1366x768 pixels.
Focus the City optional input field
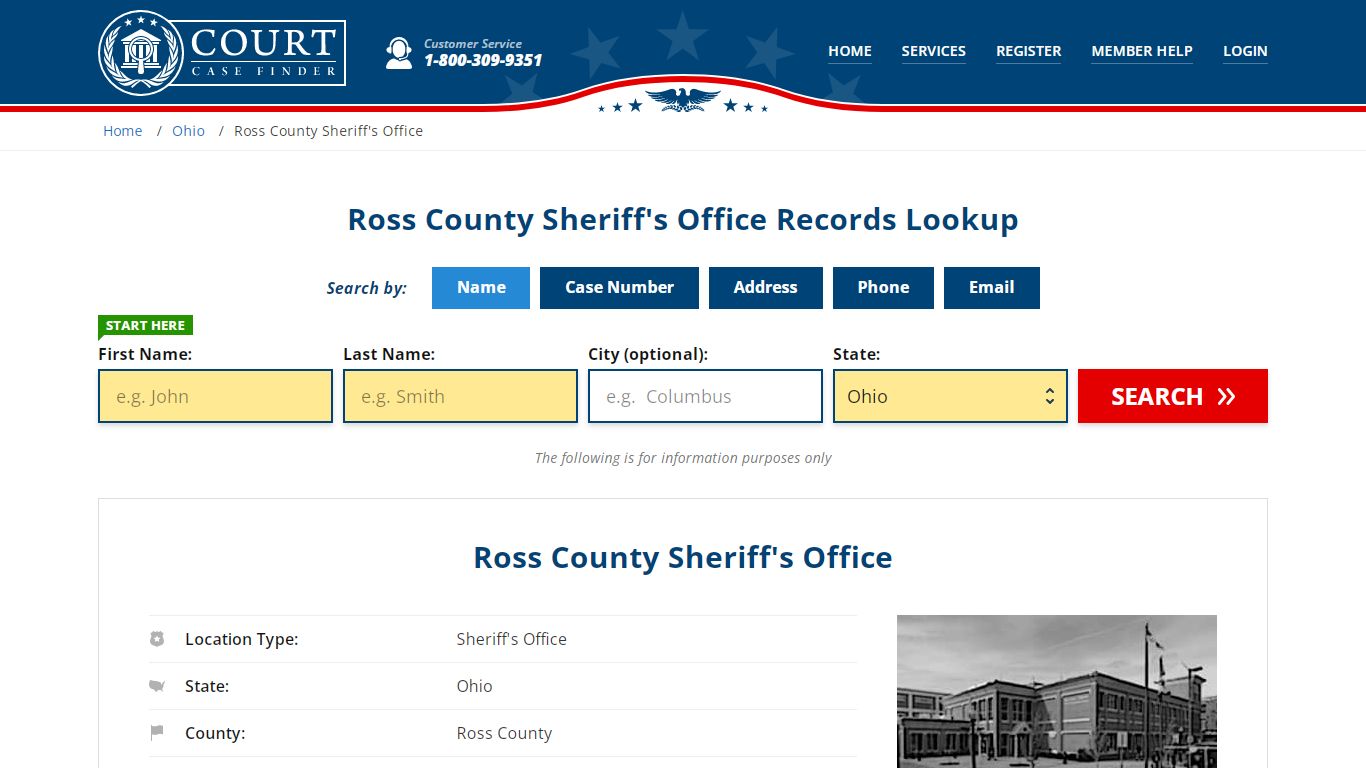point(705,396)
